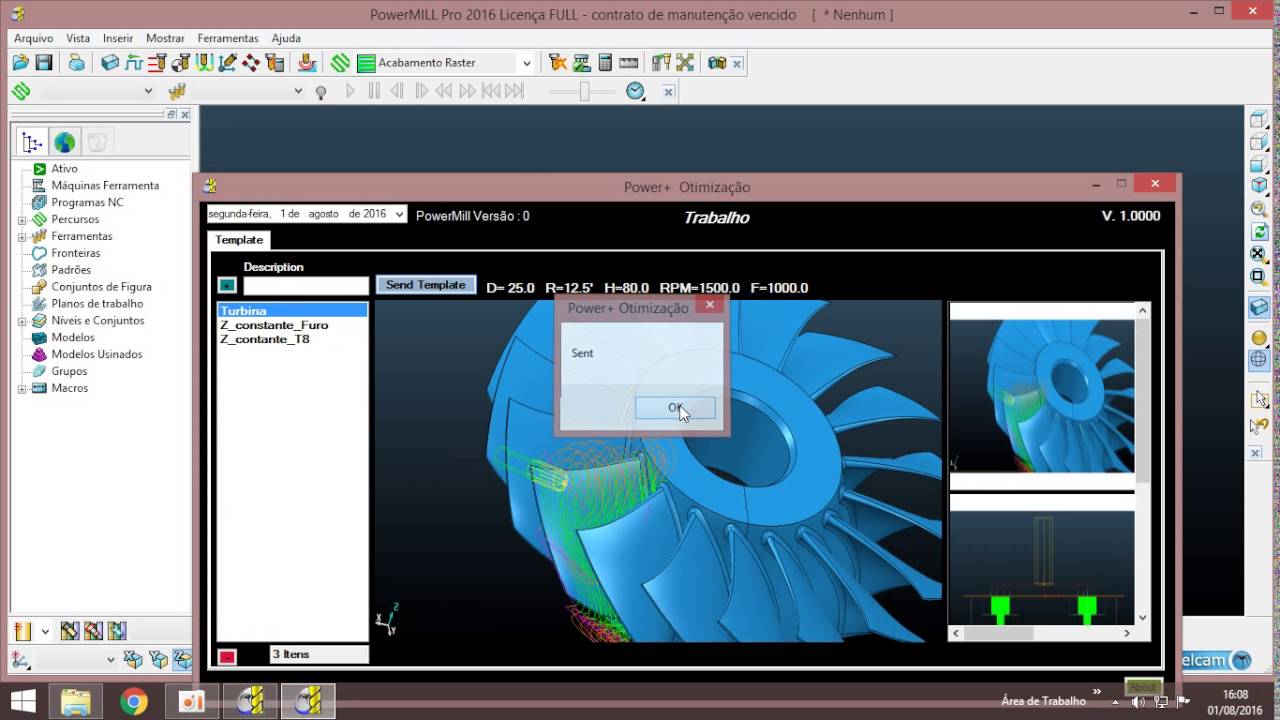This screenshot has height=720, width=1280.
Task: Click the gold sphere shading icon
Action: coord(1259,338)
